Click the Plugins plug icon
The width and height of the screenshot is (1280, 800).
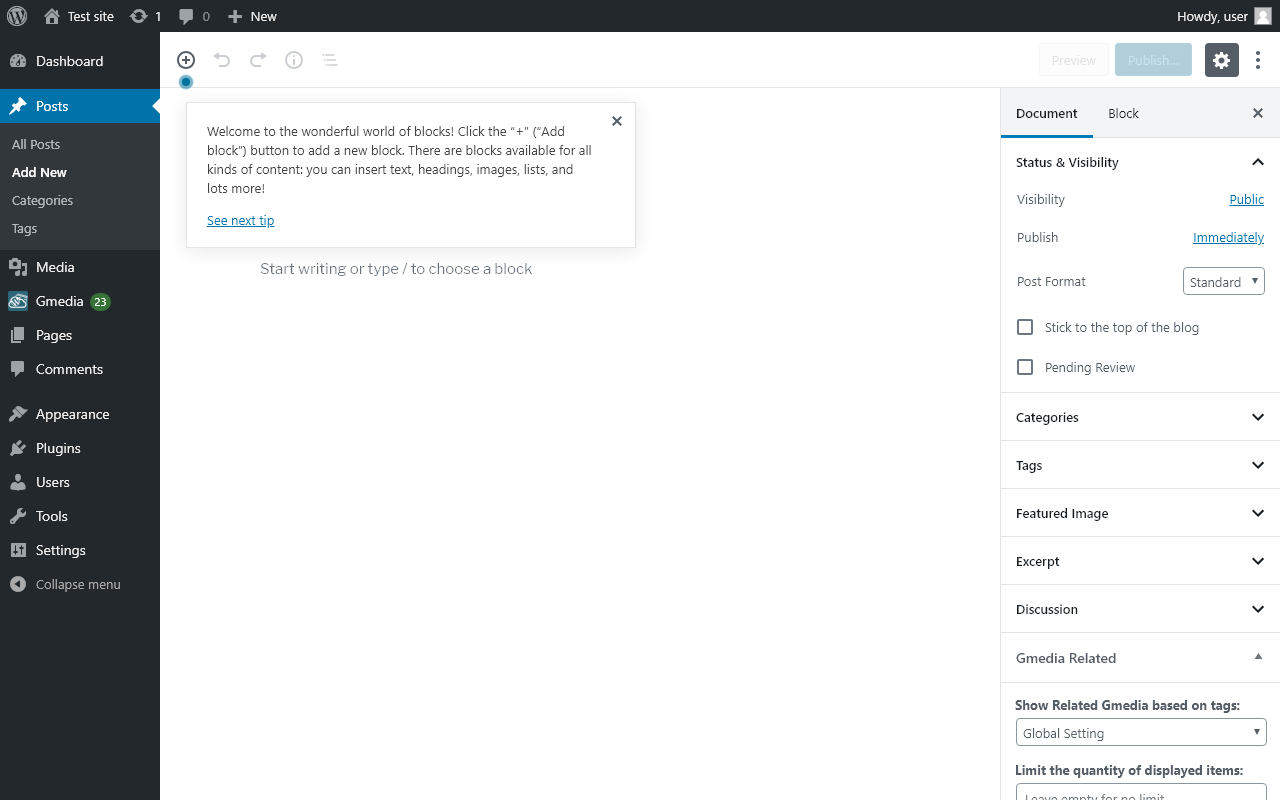18,448
